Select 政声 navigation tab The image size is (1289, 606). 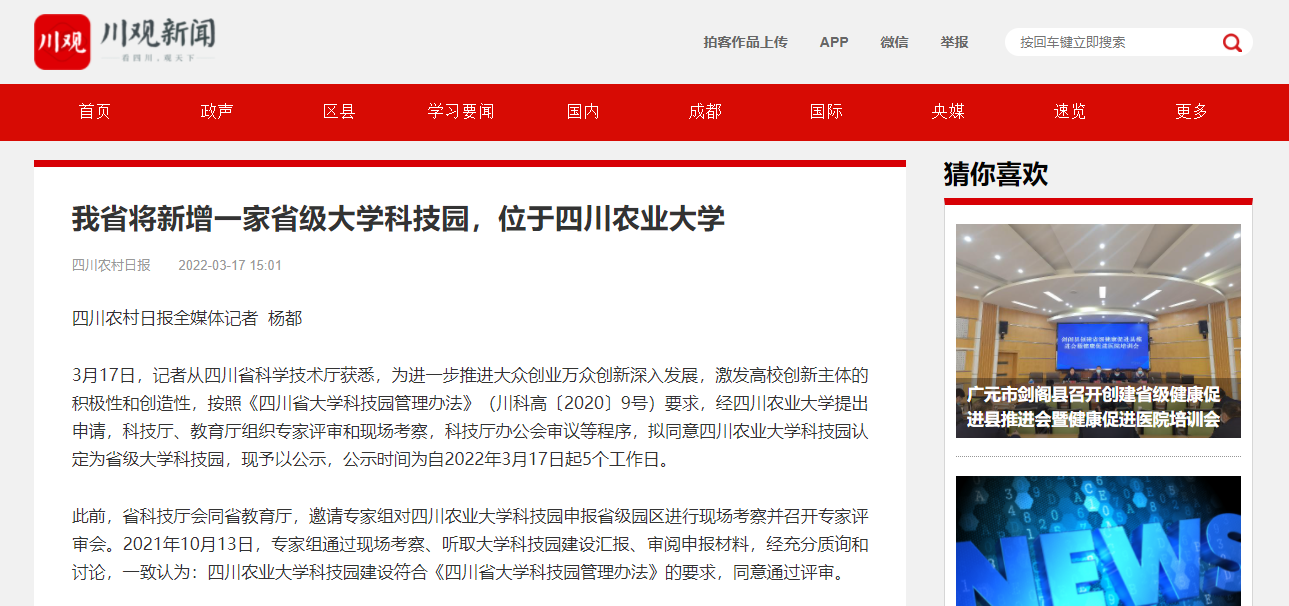(217, 112)
